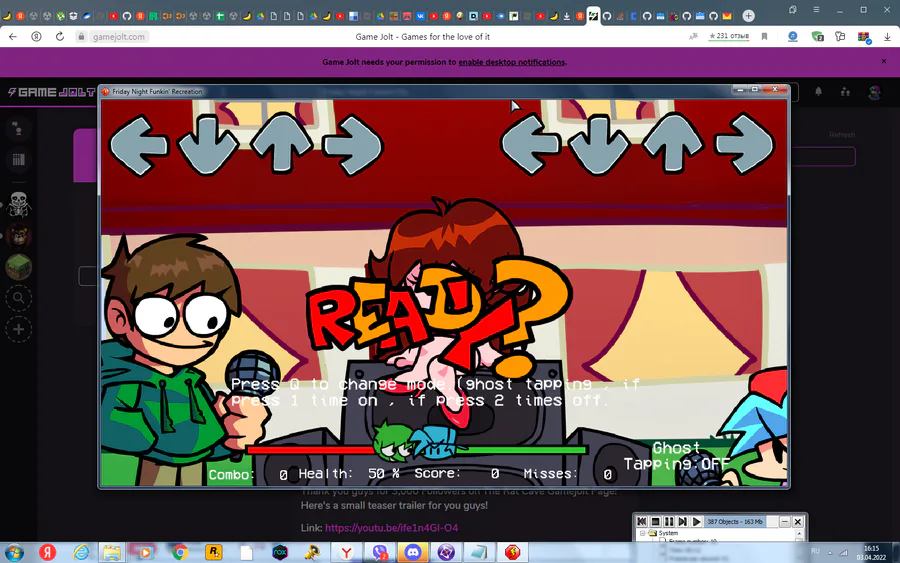This screenshot has width=900, height=563.
Task: Click the opponent's right arrow receptor
Action: [x=352, y=145]
